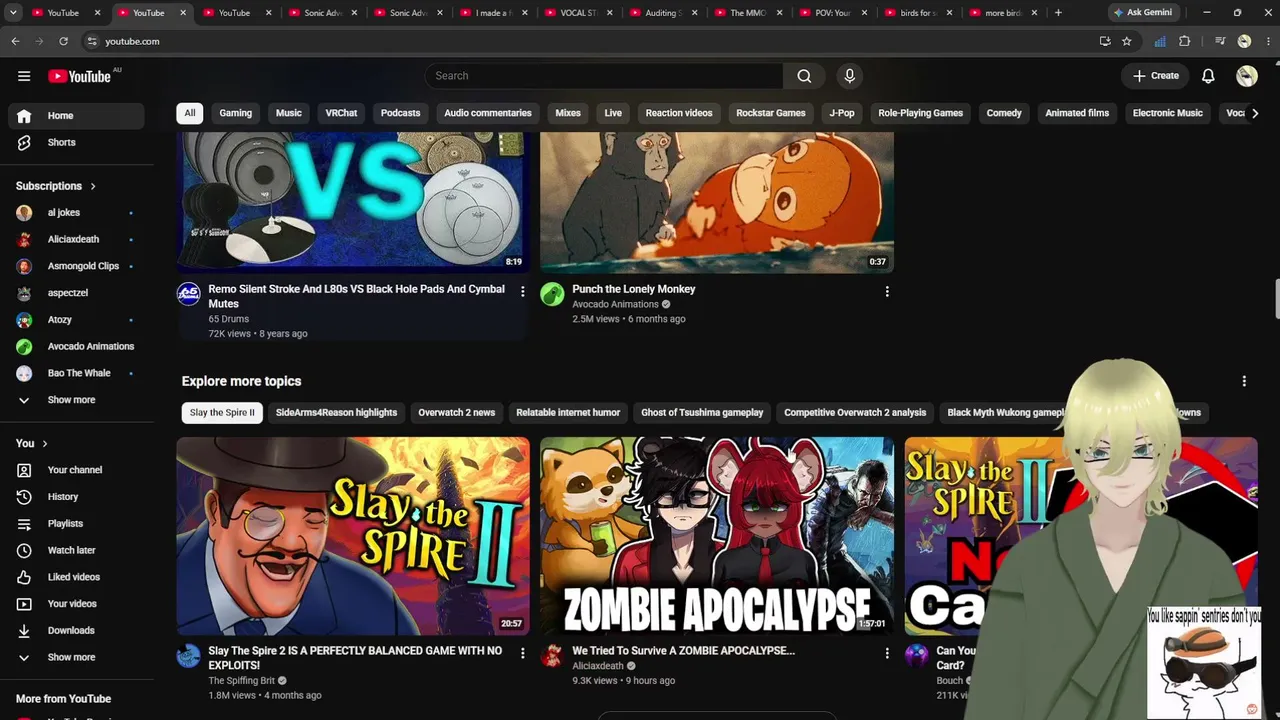Select the Slay the Spire II topic
1280x720 pixels.
click(222, 413)
